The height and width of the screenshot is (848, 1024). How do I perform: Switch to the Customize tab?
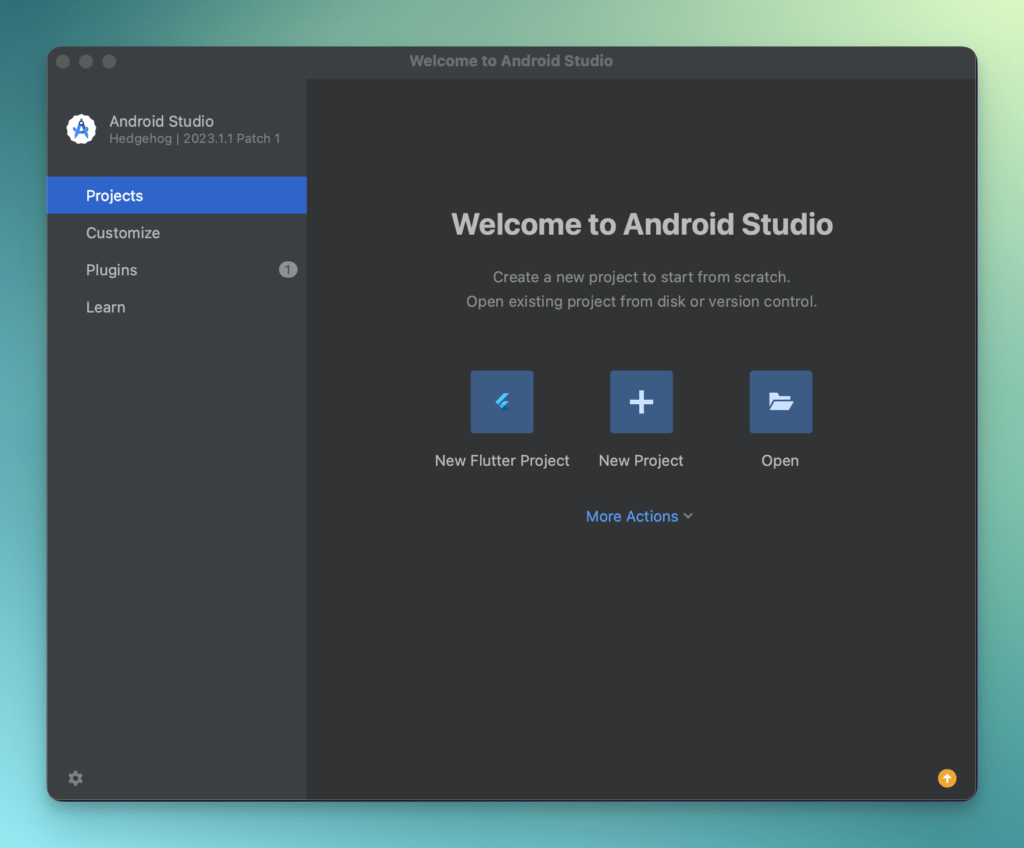pos(177,233)
